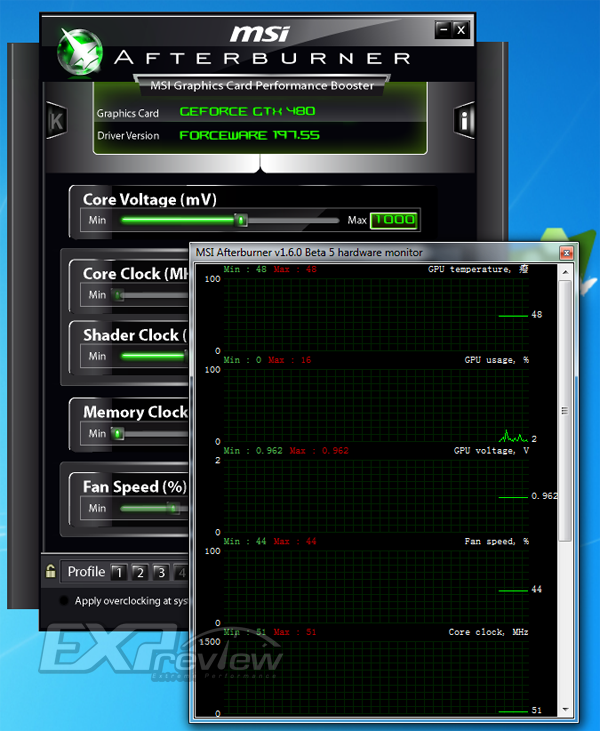The height and width of the screenshot is (731, 600).
Task: Click the FORCEWARE 197.55 driver version text
Action: point(249,135)
